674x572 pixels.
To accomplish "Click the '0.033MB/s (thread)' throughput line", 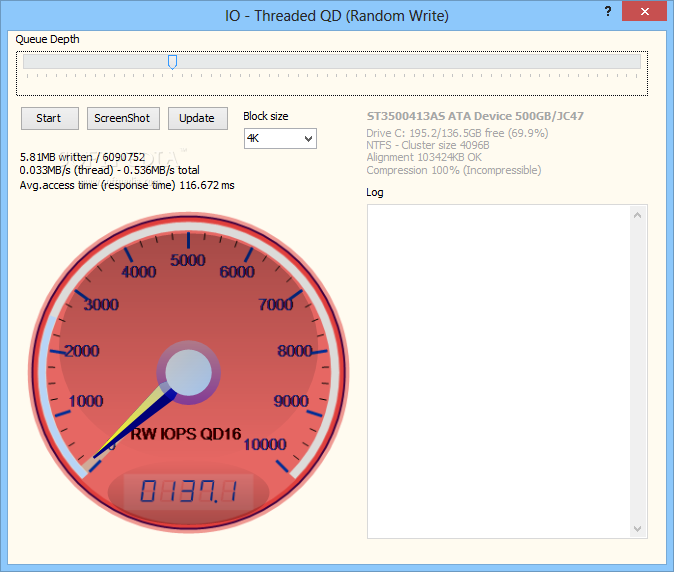I will tap(110, 170).
